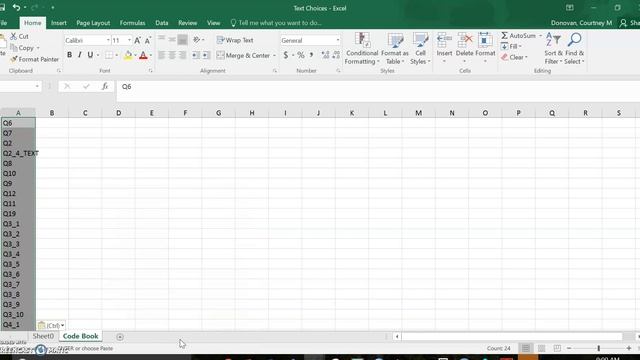This screenshot has width=640, height=360.
Task: Open the Formulas ribbon tab
Action: [x=132, y=23]
